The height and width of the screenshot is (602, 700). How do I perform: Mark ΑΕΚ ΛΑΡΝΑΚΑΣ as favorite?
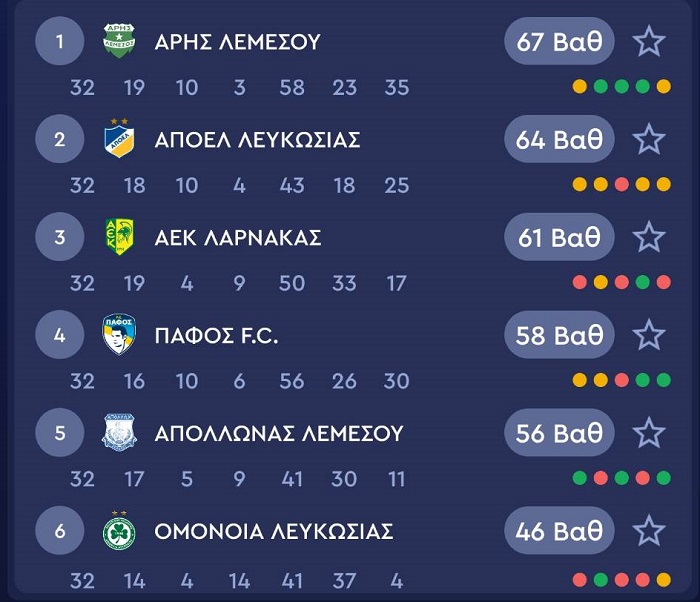pos(650,238)
